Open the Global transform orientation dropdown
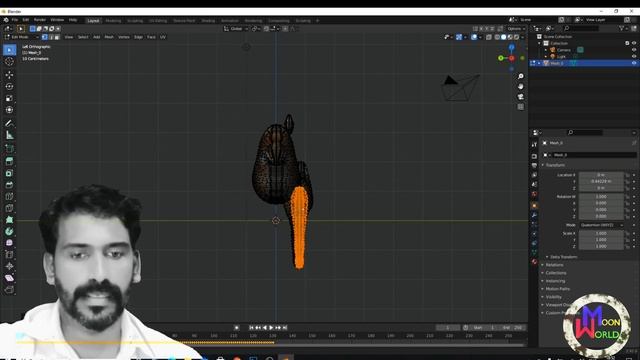The height and width of the screenshot is (360, 640). click(236, 29)
